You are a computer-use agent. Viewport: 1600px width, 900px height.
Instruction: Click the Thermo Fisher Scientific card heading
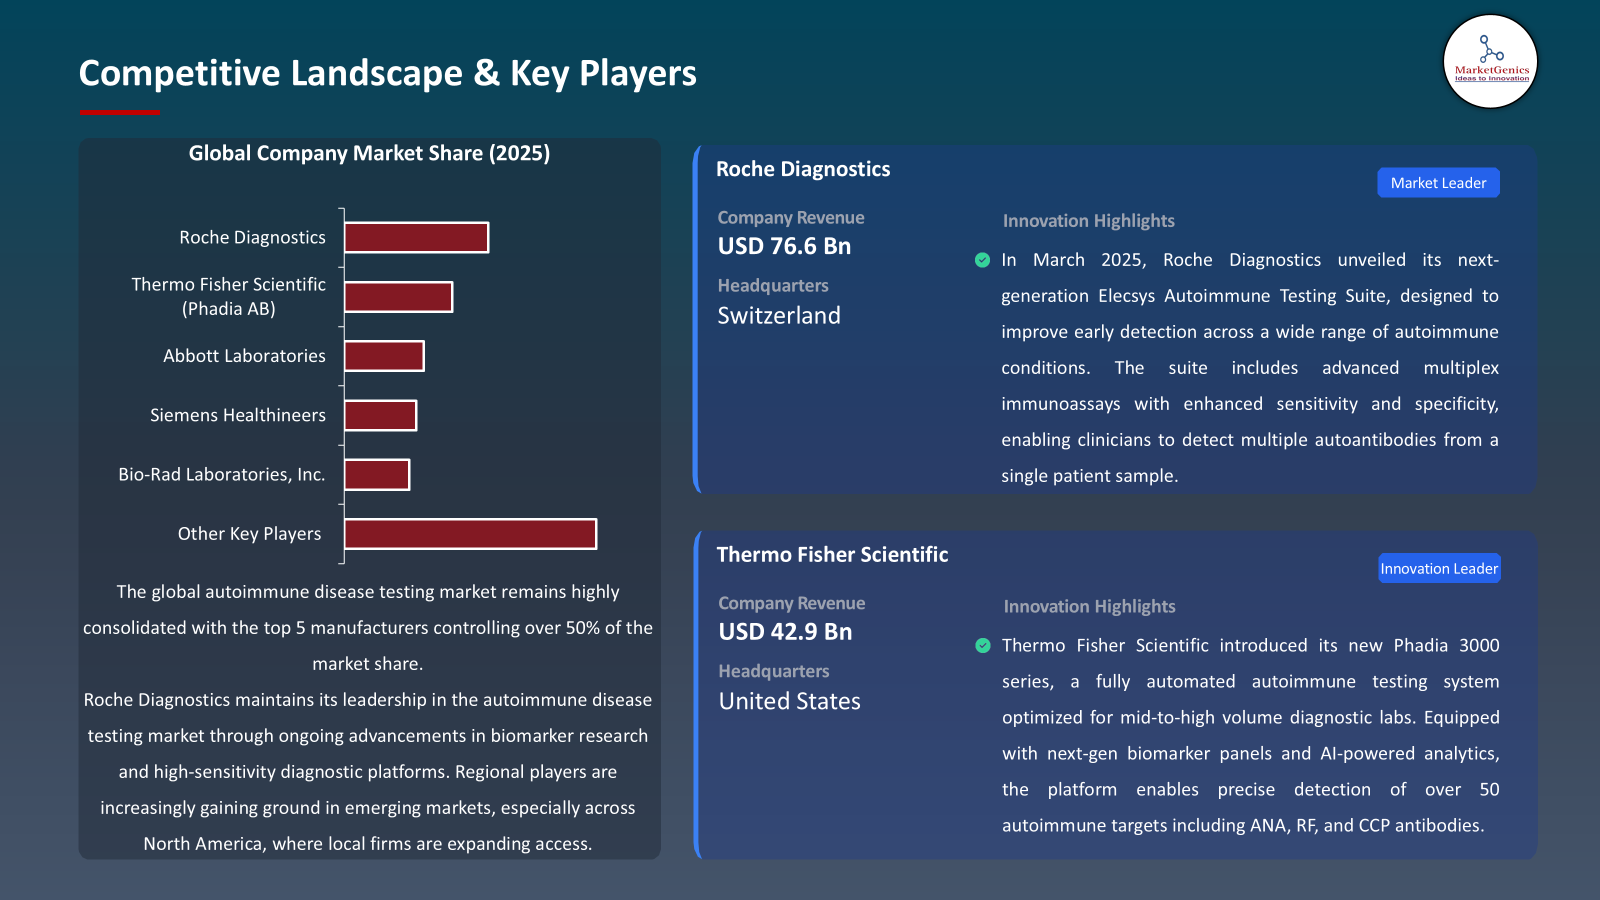pyautogui.click(x=832, y=555)
